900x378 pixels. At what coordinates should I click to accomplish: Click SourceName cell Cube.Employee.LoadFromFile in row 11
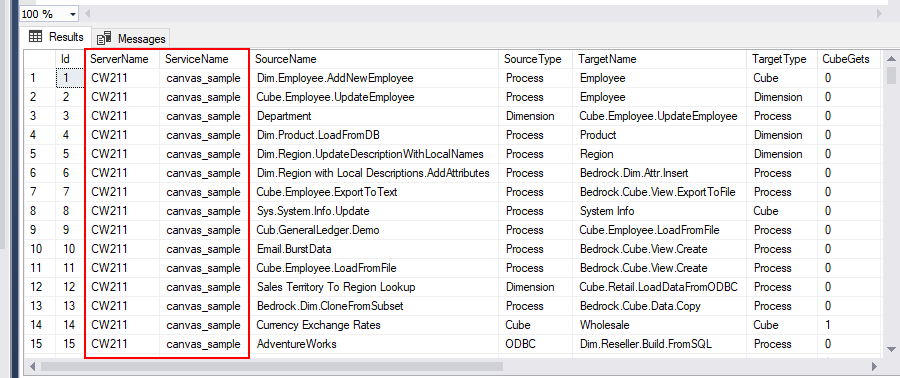pyautogui.click(x=375, y=268)
